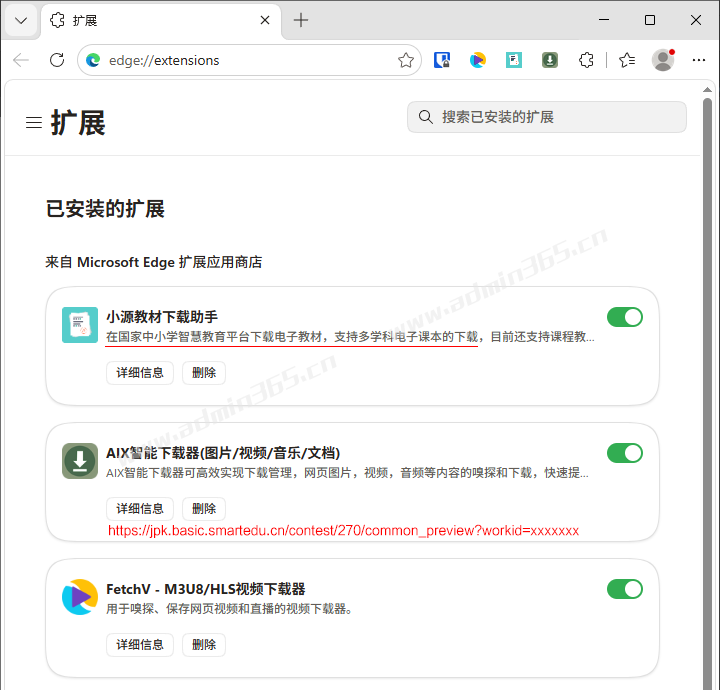The image size is (720, 690).
Task: Minimize the Edge window
Action: (604, 20)
